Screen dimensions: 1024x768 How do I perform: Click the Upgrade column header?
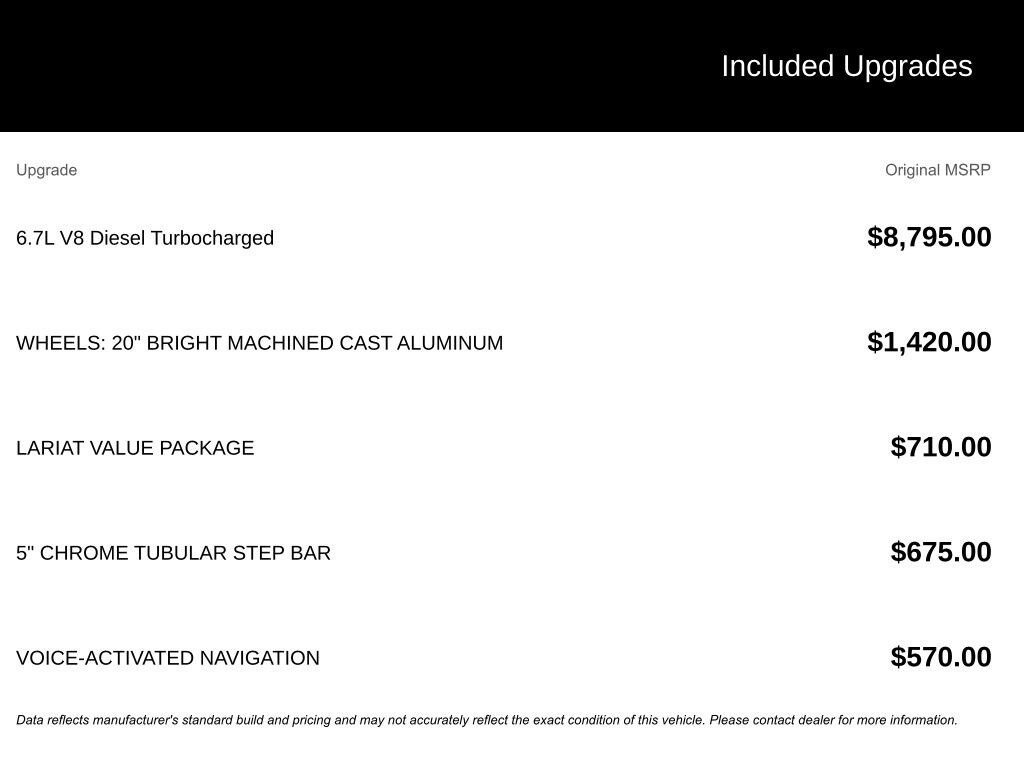coord(46,170)
